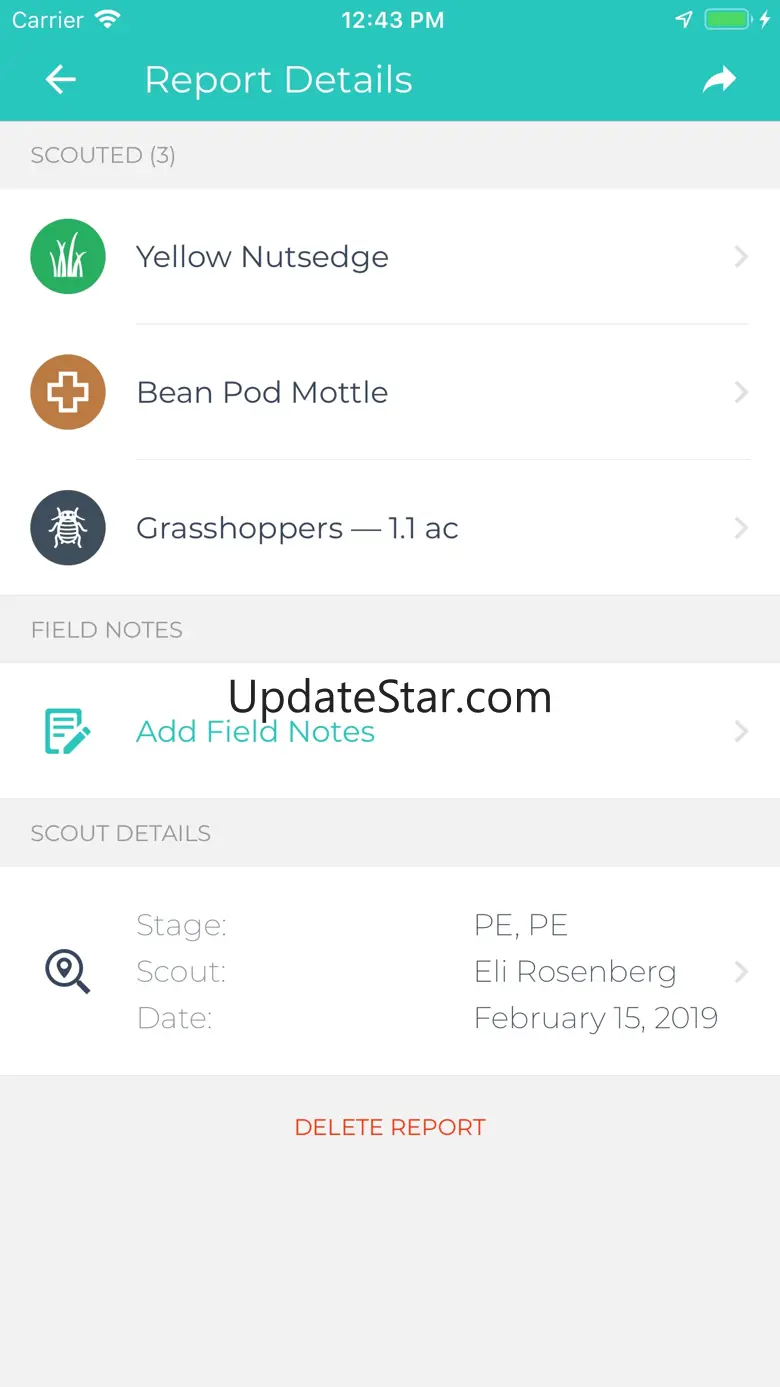Tap the Wi-Fi status icon

pyautogui.click(x=107, y=20)
